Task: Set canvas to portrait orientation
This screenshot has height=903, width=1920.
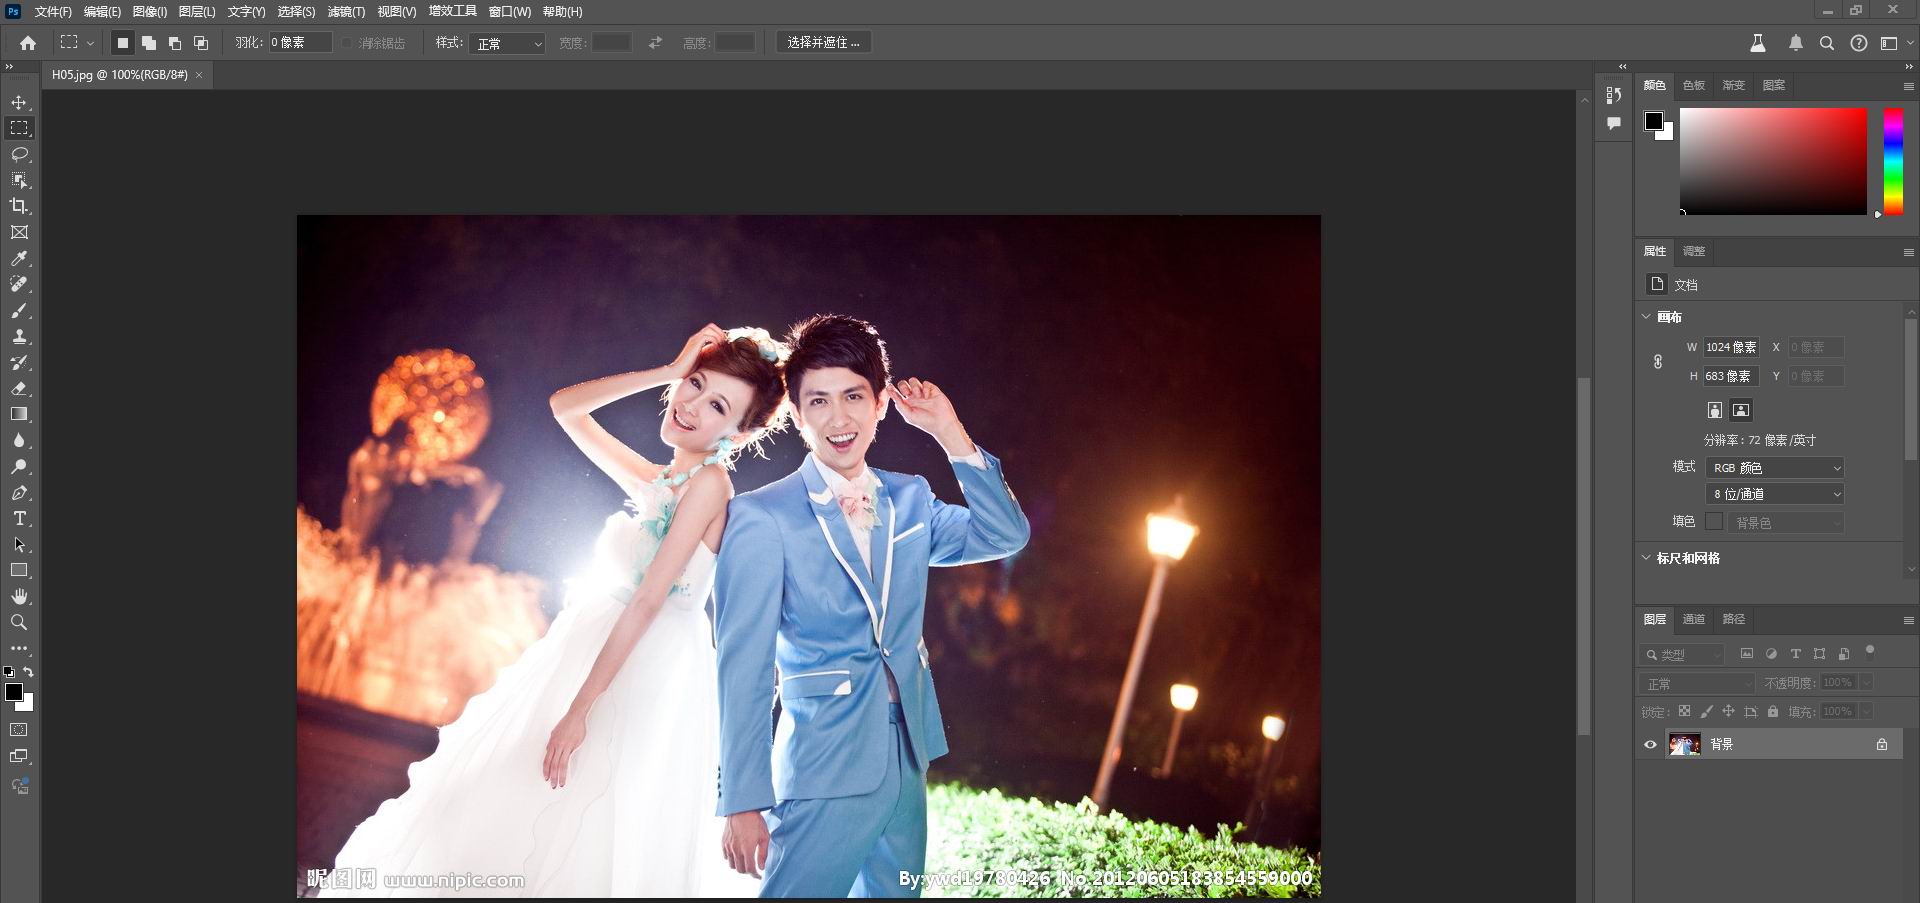Action: [x=1715, y=410]
